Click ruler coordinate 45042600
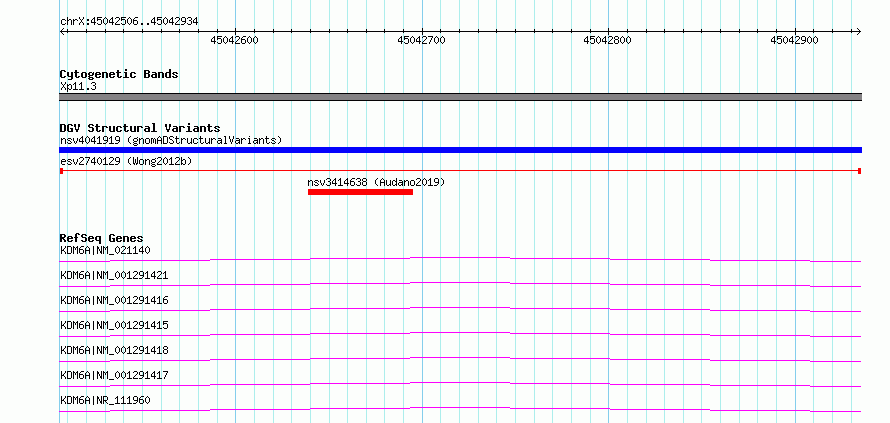Viewport: 890px width, 423px height. [234, 40]
